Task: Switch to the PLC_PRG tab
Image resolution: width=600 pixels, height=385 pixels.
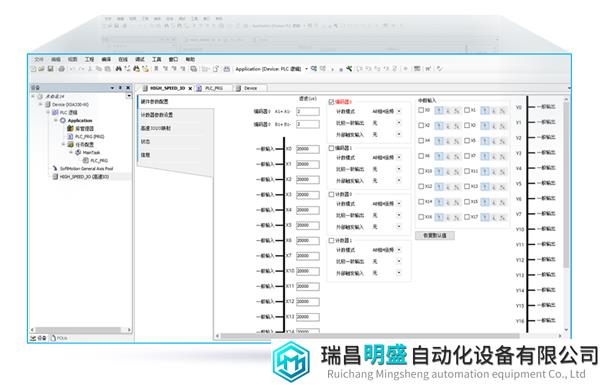Action: point(213,88)
